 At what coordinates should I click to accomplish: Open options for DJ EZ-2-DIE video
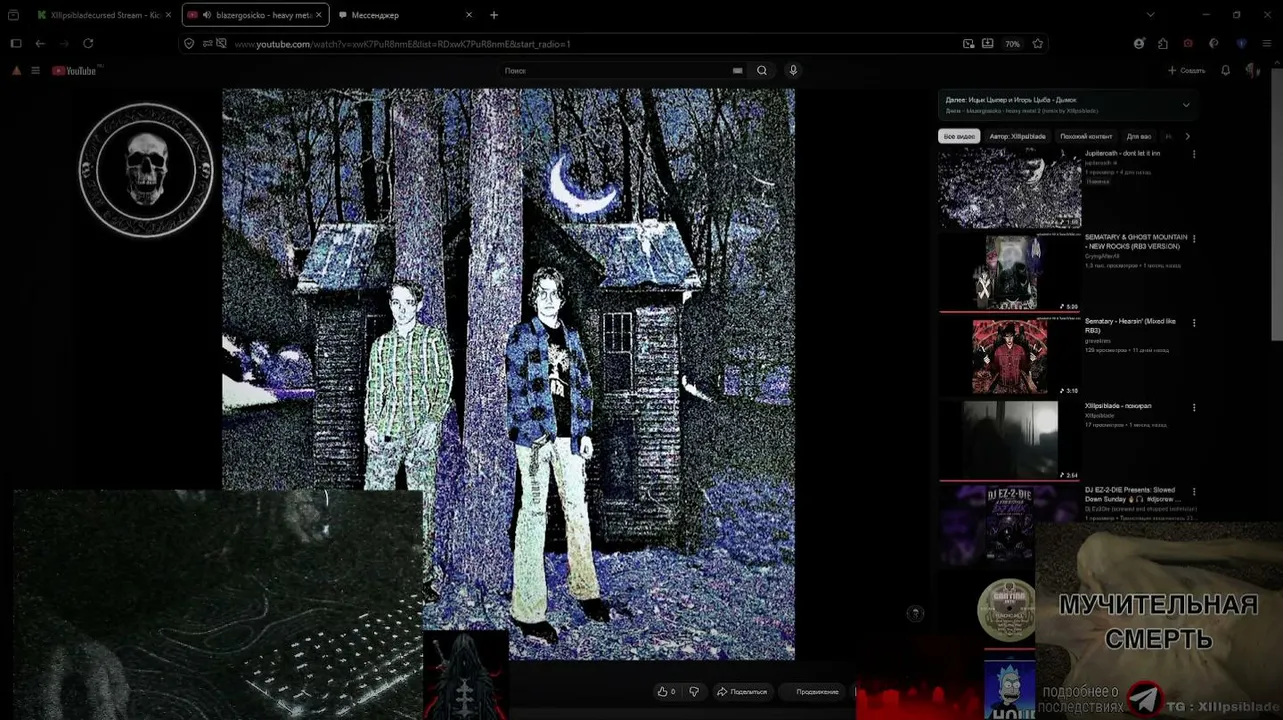1194,492
